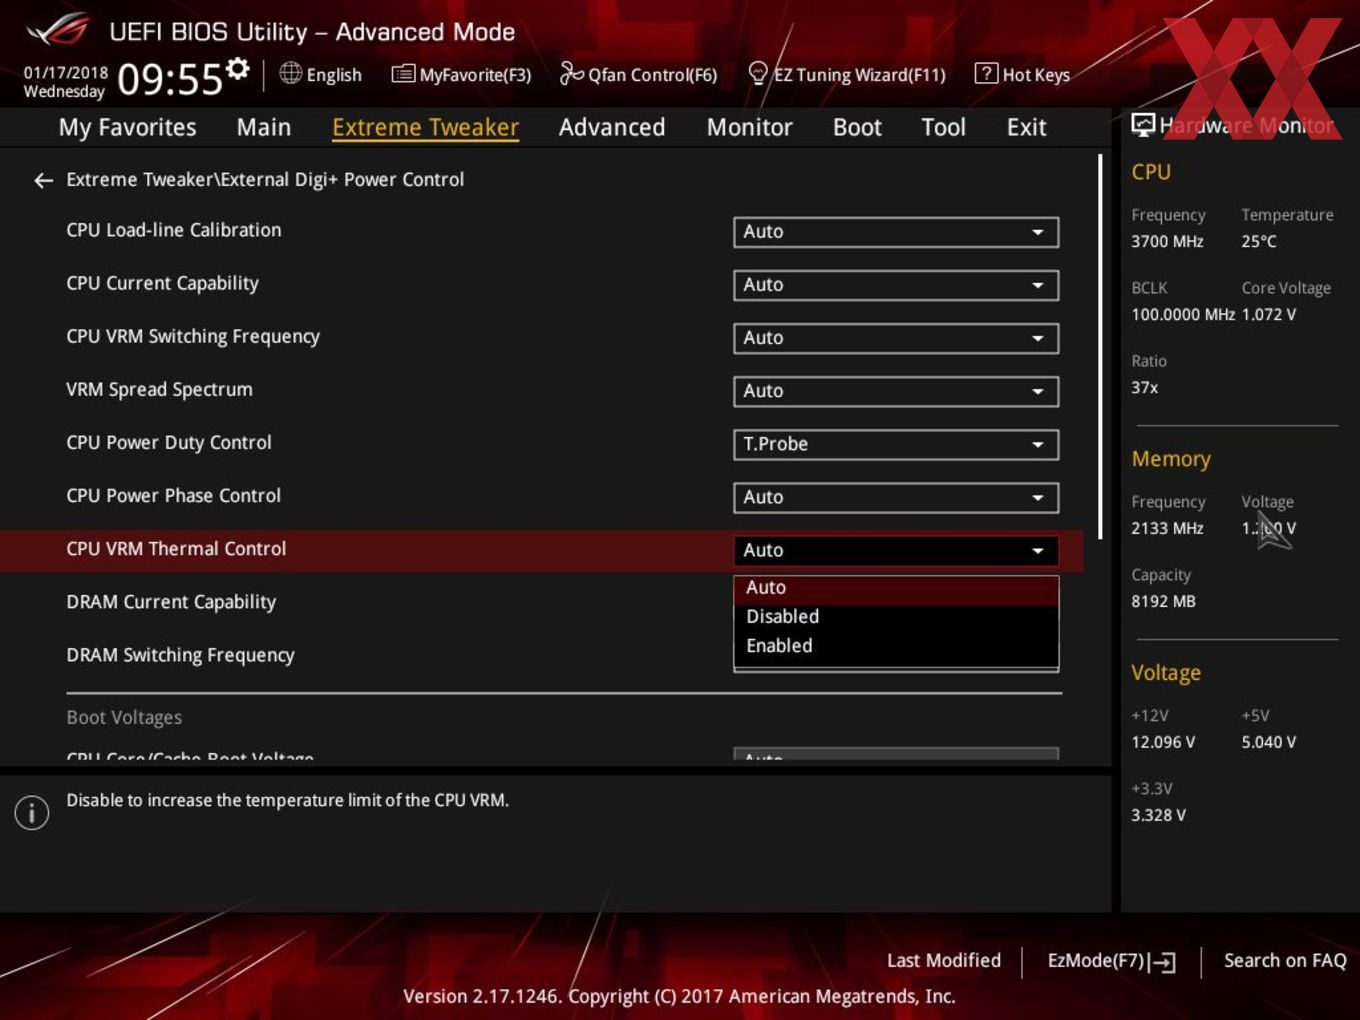Open CPU VRM Switching Frequency dropdown
This screenshot has width=1360, height=1020.
pyautogui.click(x=896, y=338)
